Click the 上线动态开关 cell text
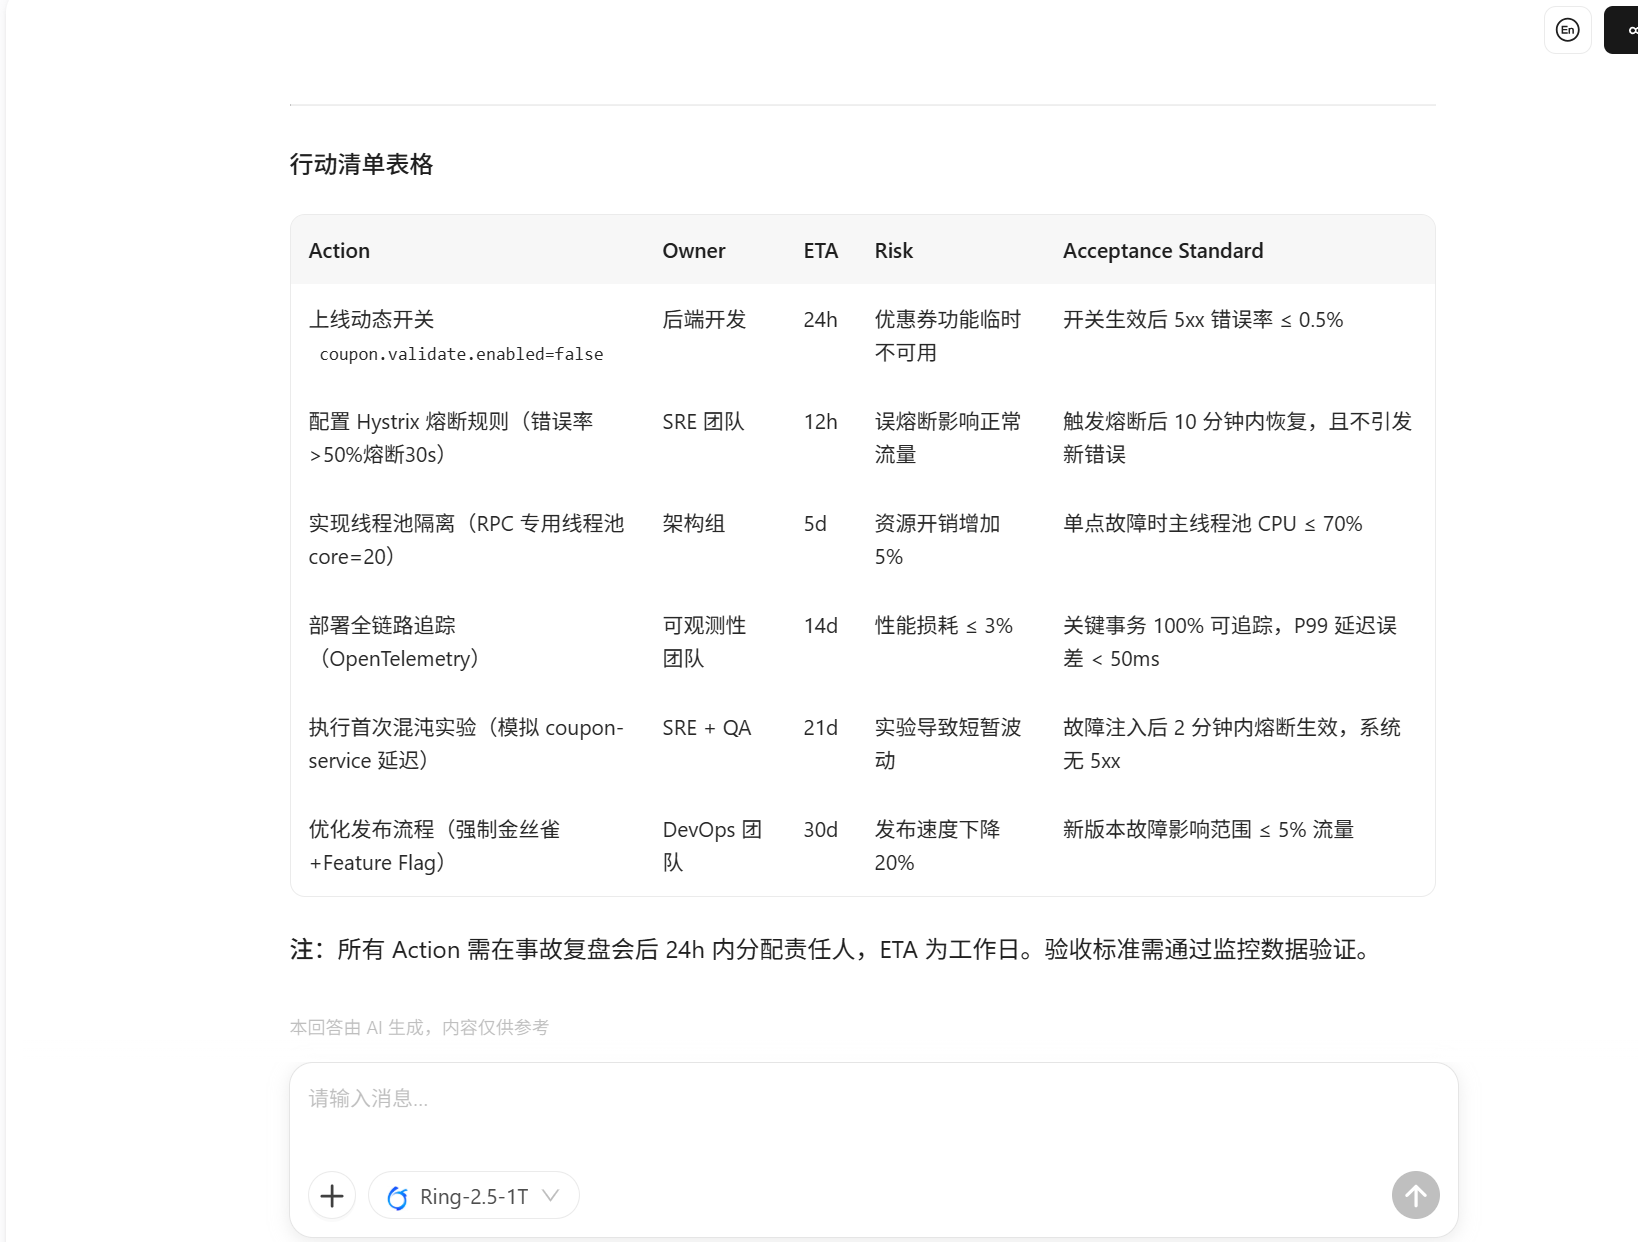Viewport: 1638px width, 1242px height. 371,320
